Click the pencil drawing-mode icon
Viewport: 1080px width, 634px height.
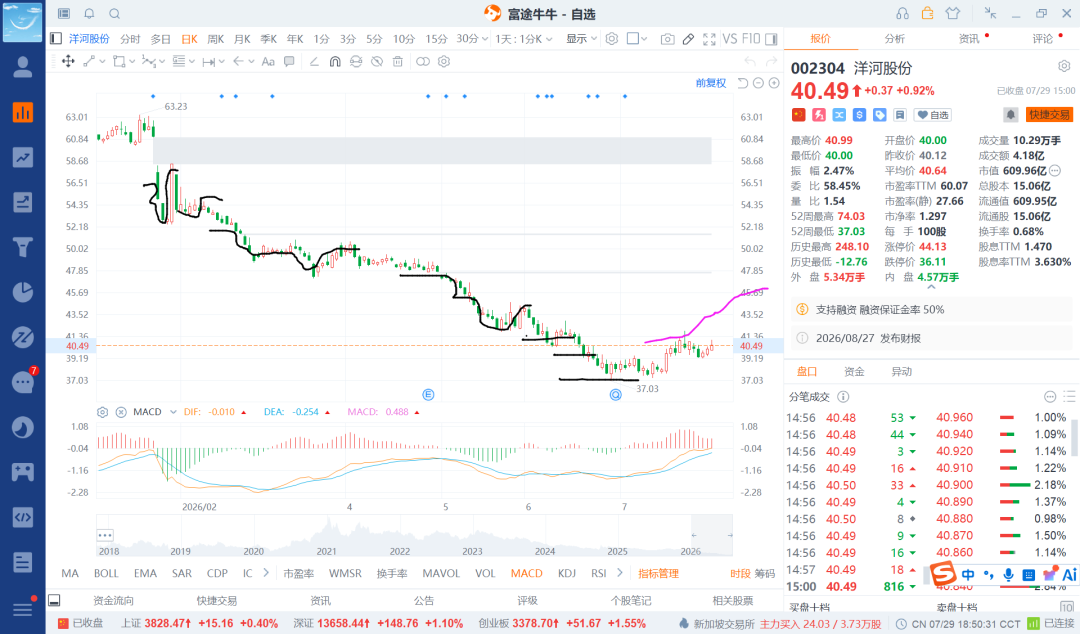pos(688,39)
